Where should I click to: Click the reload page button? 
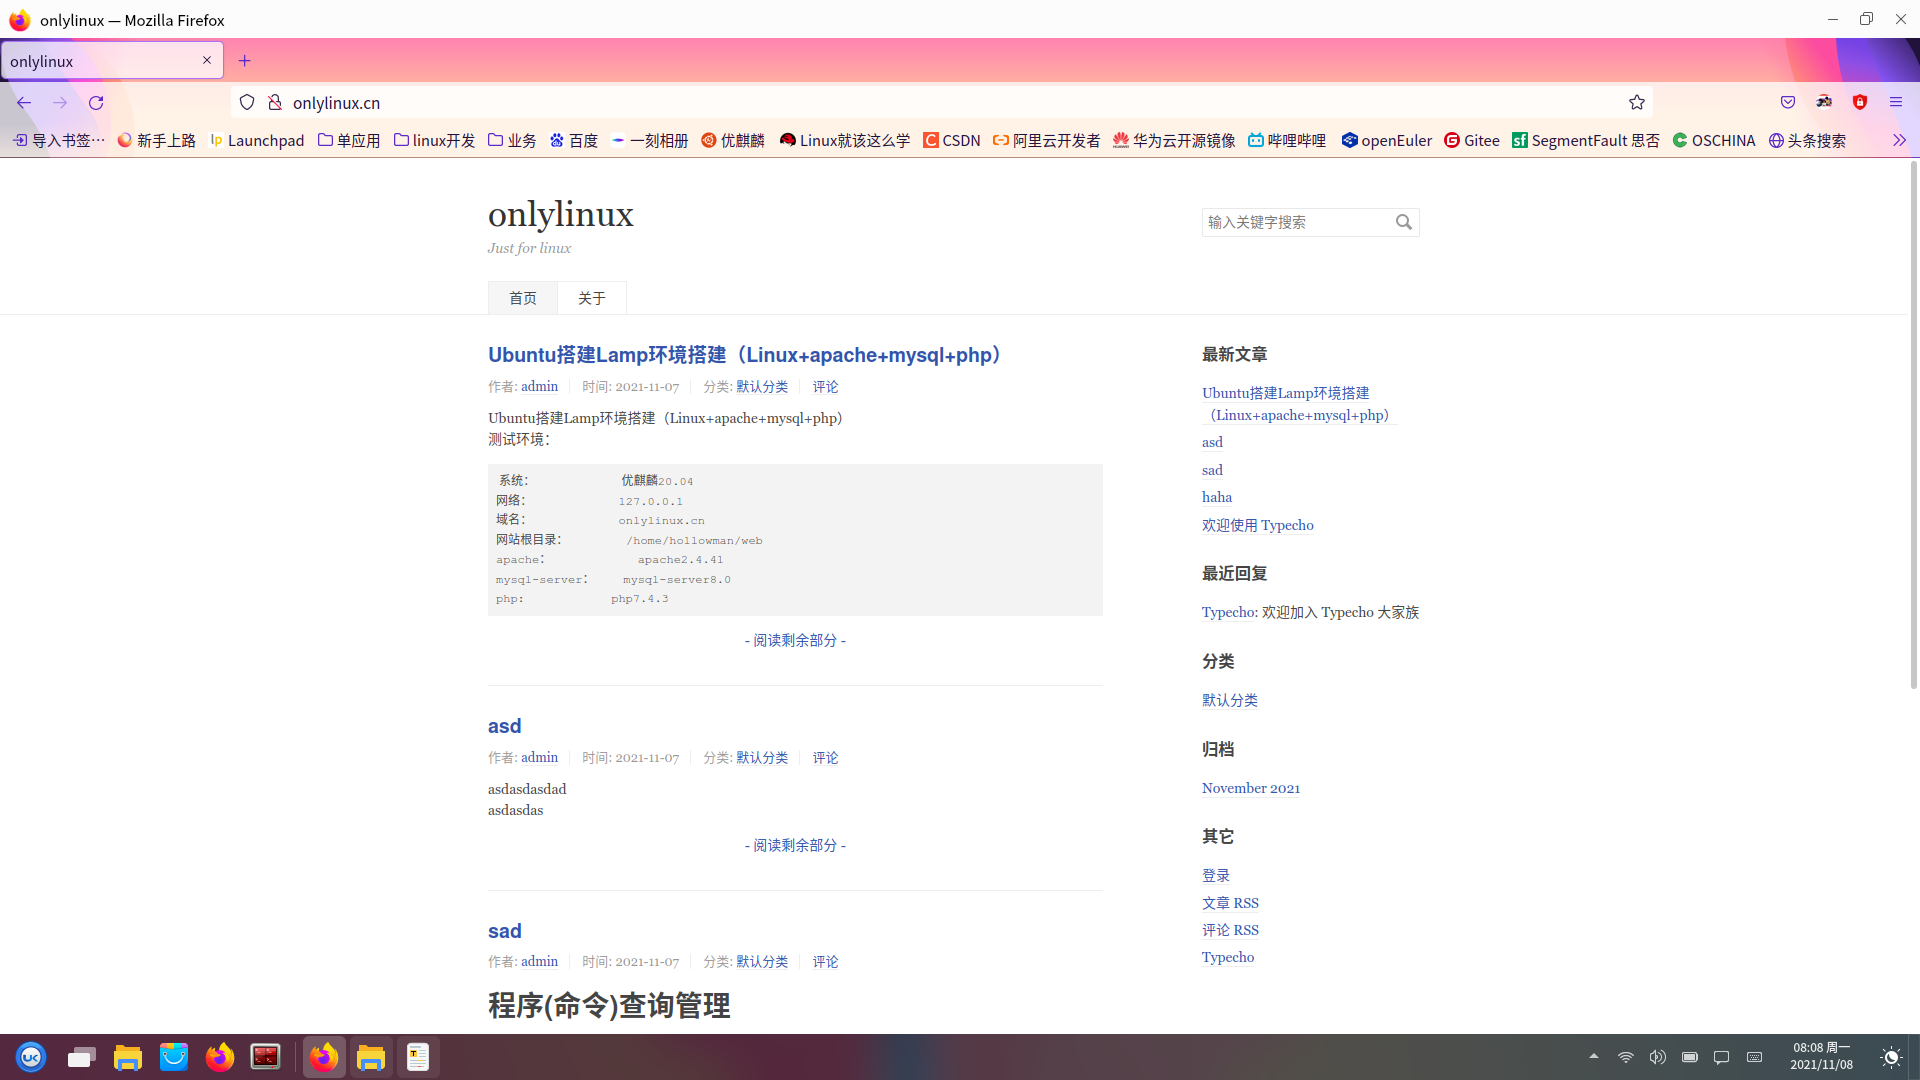click(96, 103)
